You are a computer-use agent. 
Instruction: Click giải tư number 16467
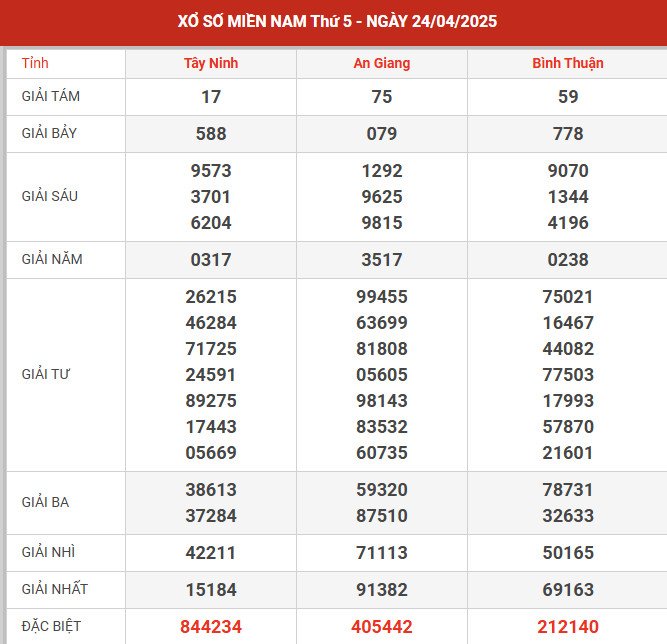pos(568,323)
